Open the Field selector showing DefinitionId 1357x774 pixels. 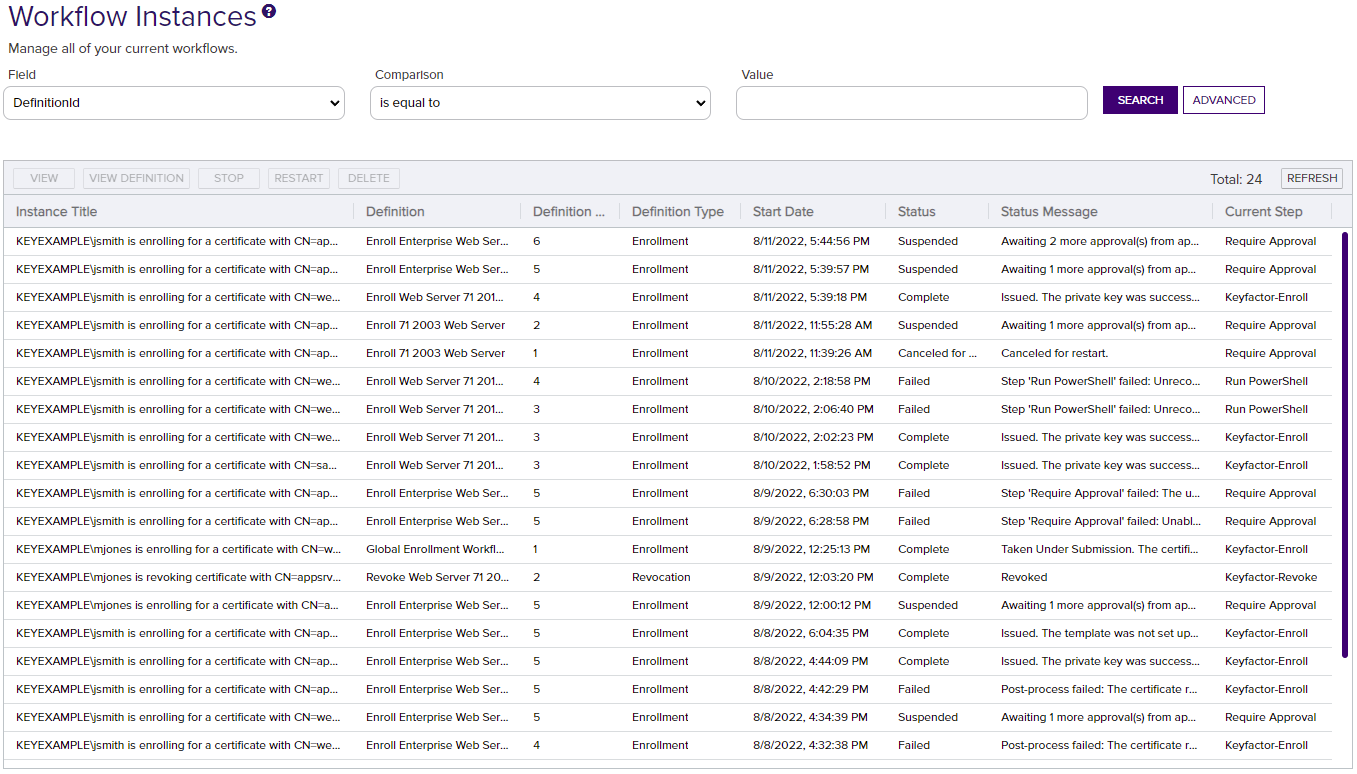pyautogui.click(x=174, y=102)
